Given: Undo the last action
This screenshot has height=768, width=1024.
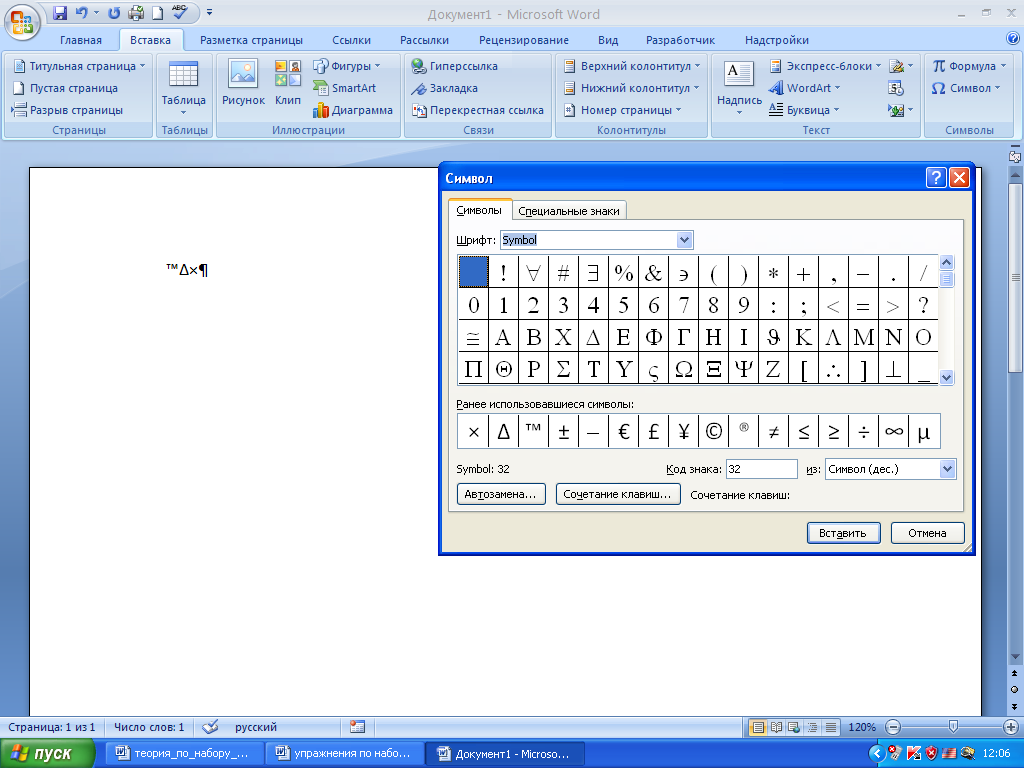Looking at the screenshot, I should click(x=82, y=12).
